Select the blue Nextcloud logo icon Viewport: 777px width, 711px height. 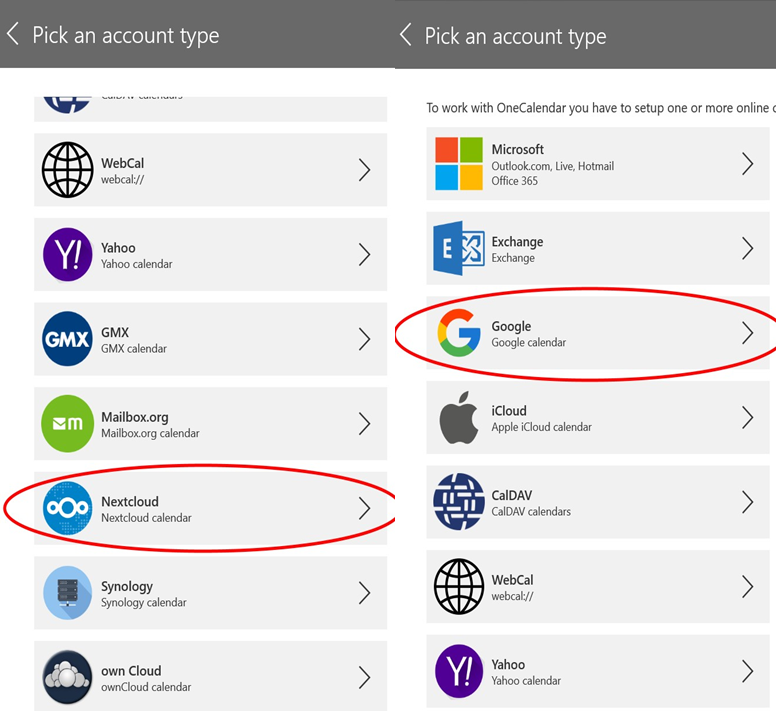pyautogui.click(x=67, y=509)
